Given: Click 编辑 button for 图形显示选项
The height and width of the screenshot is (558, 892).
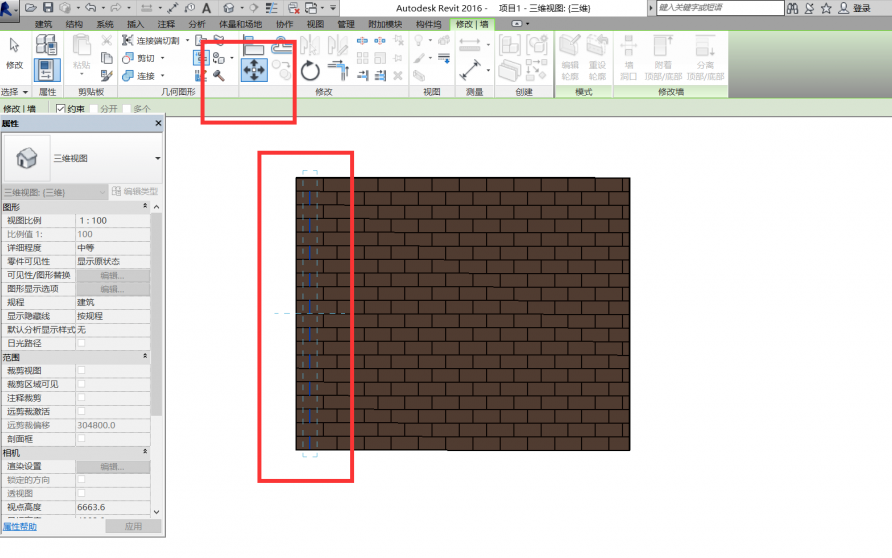Looking at the screenshot, I should point(113,289).
